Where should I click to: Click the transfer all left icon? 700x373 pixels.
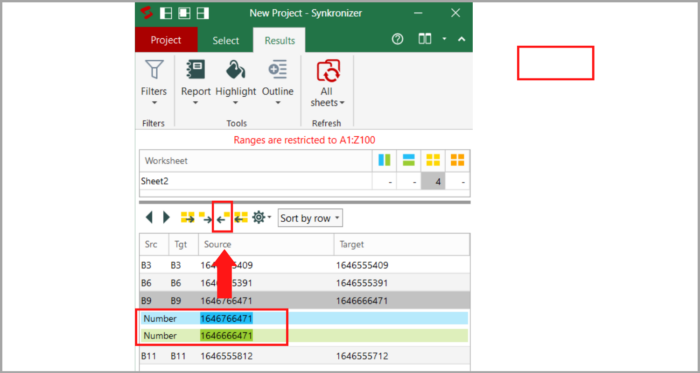coord(241,218)
